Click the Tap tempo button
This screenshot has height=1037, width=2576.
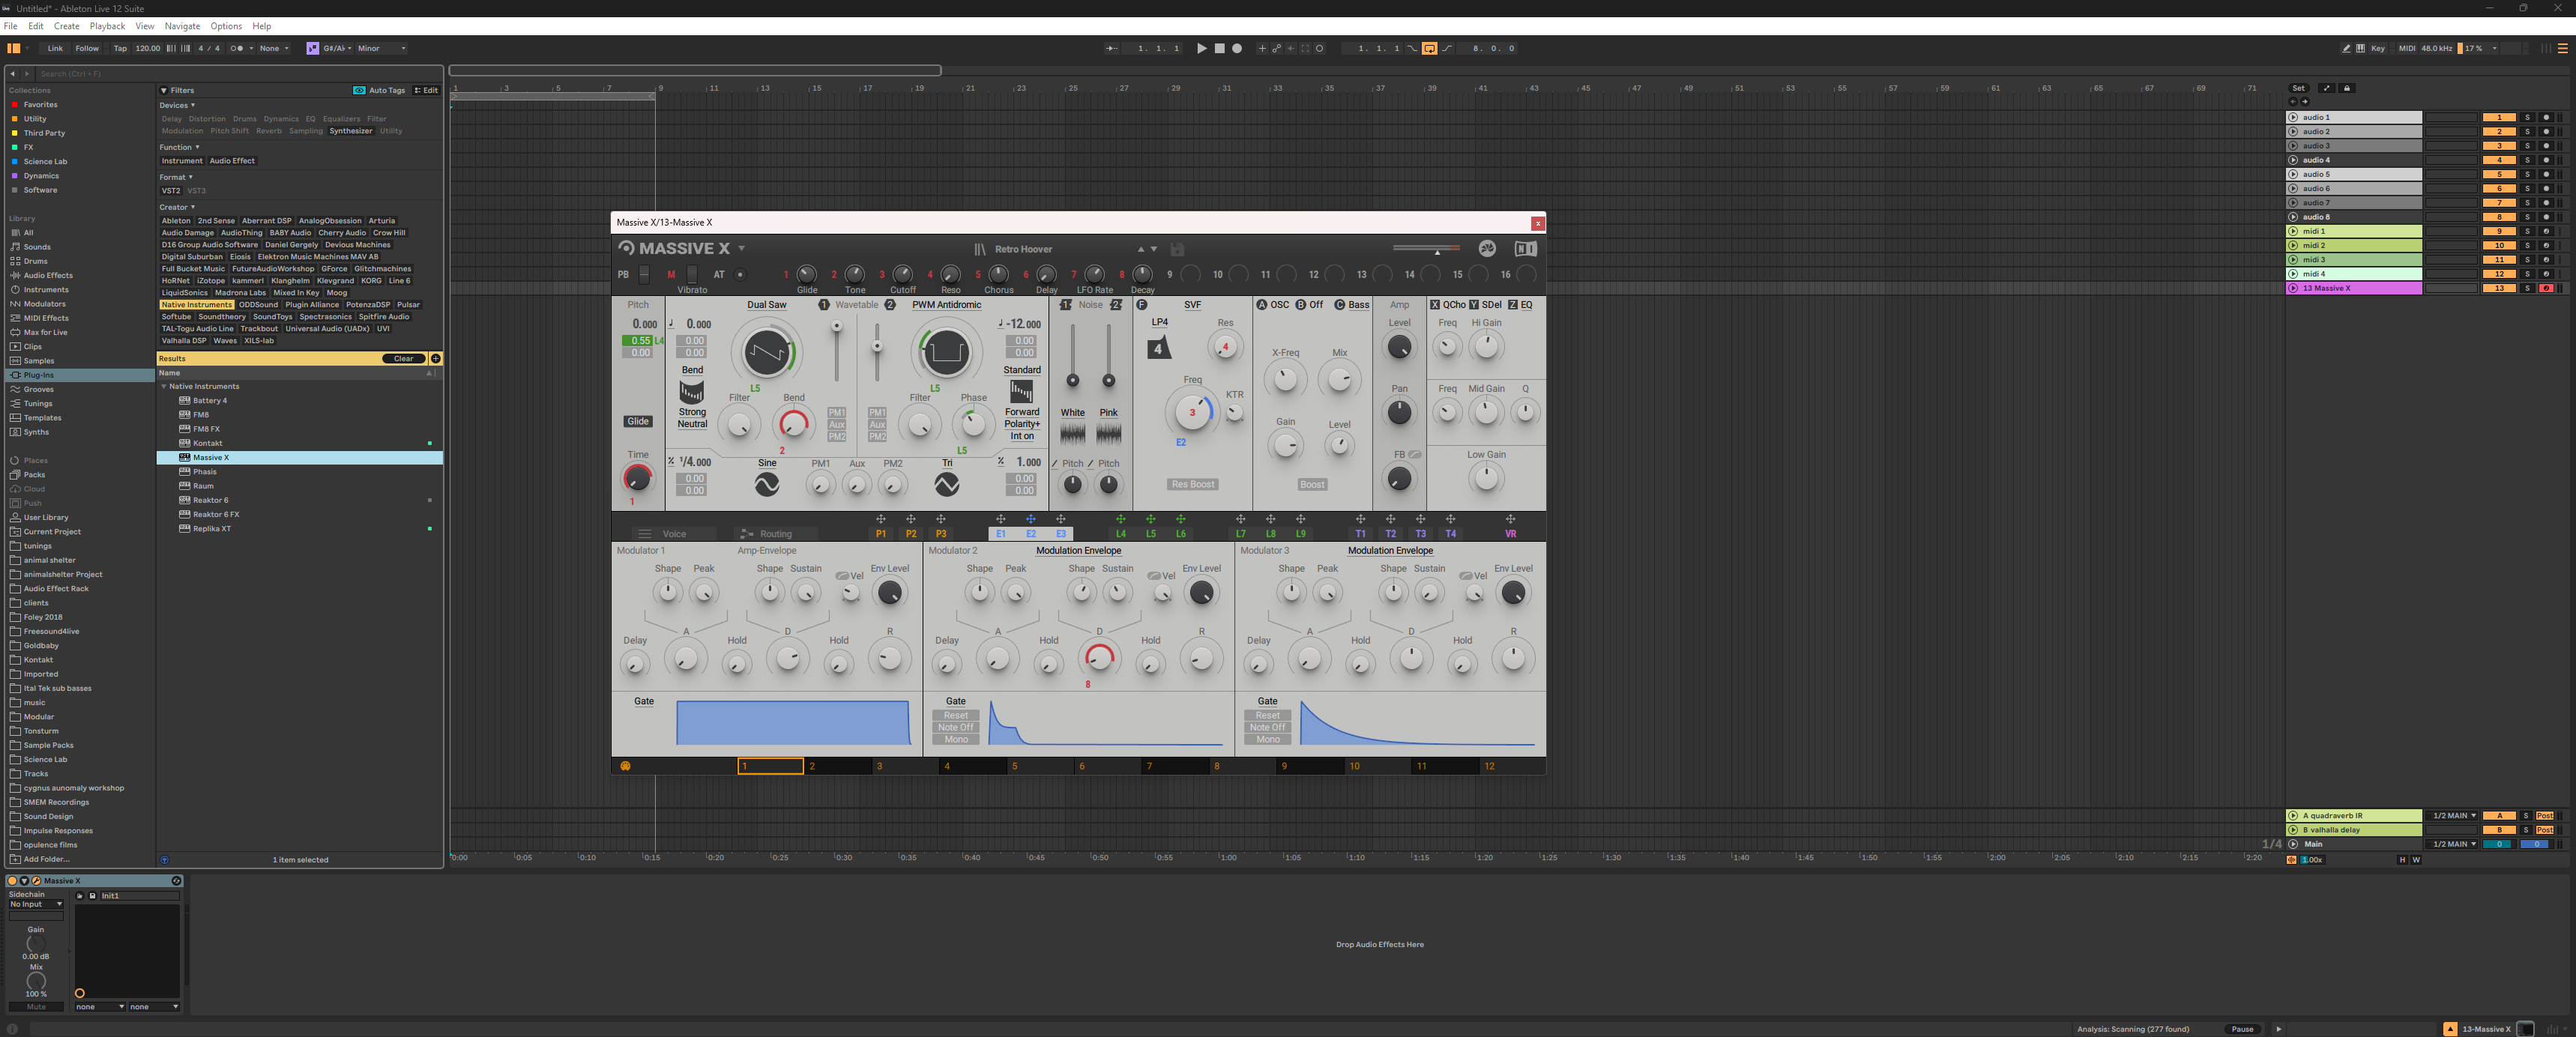120,48
